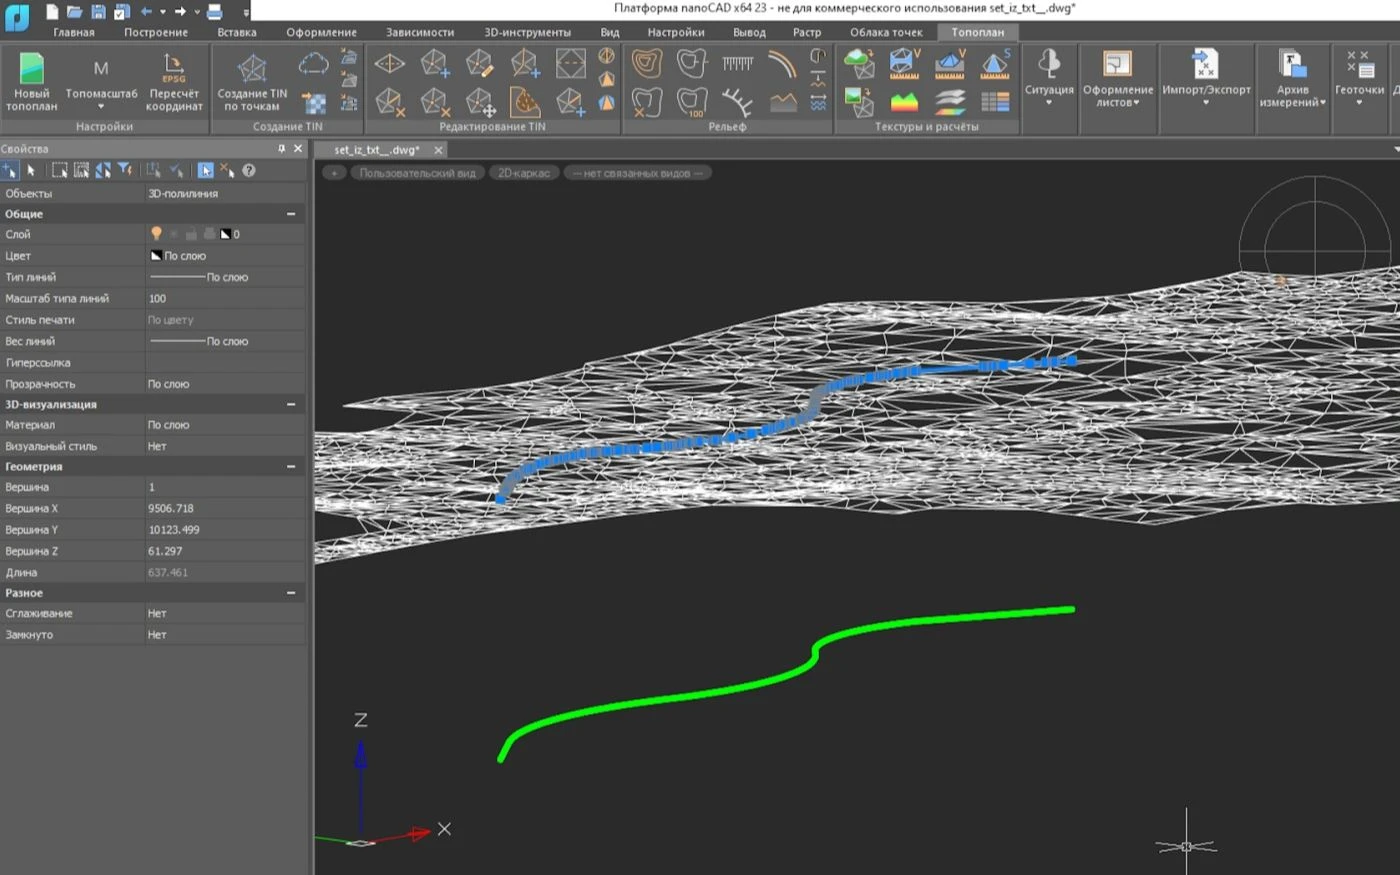The height and width of the screenshot is (875, 1400).
Task: Open the Импорт/Экспорт dropdown menu
Action: [1206, 102]
